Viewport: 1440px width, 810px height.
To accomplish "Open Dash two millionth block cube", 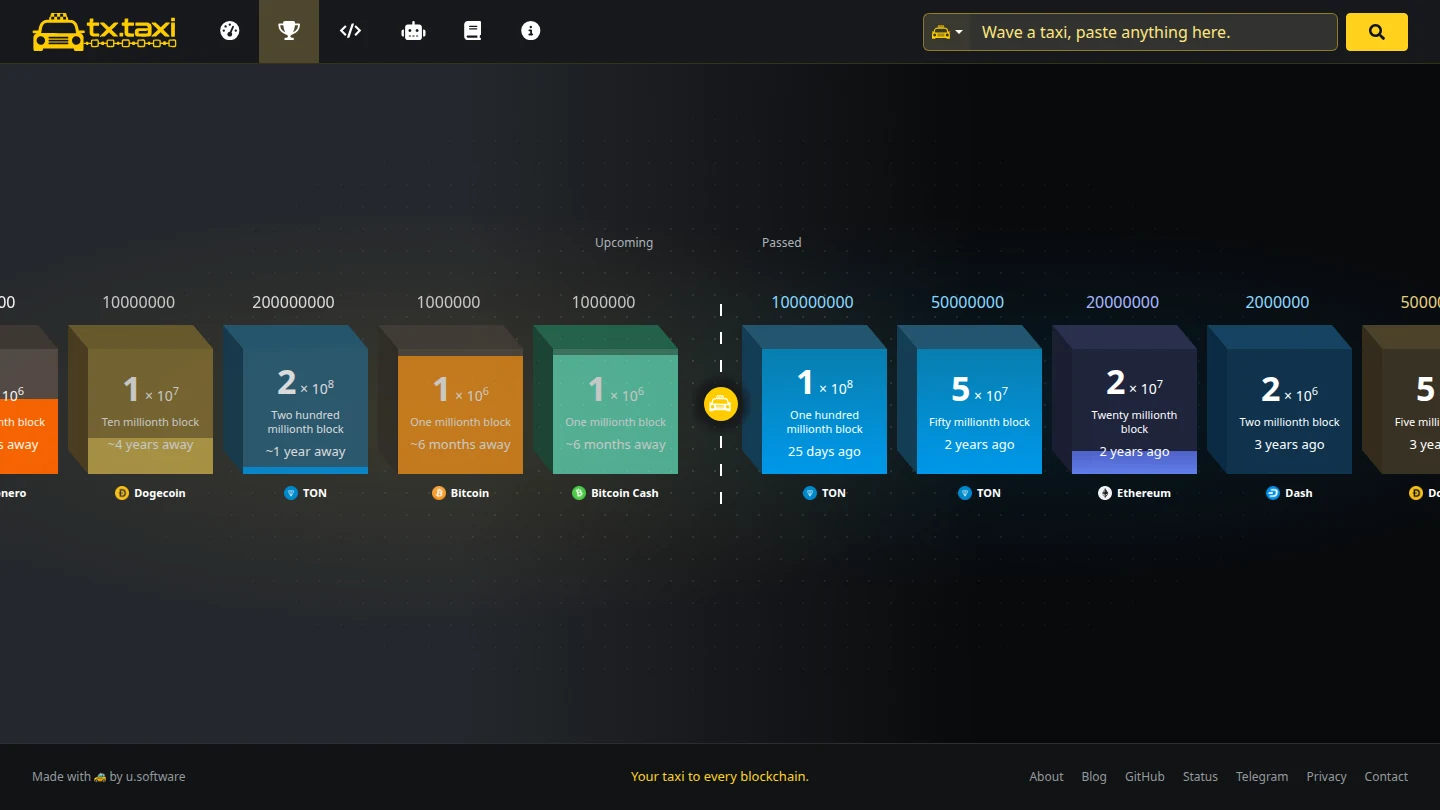I will click(x=1279, y=400).
